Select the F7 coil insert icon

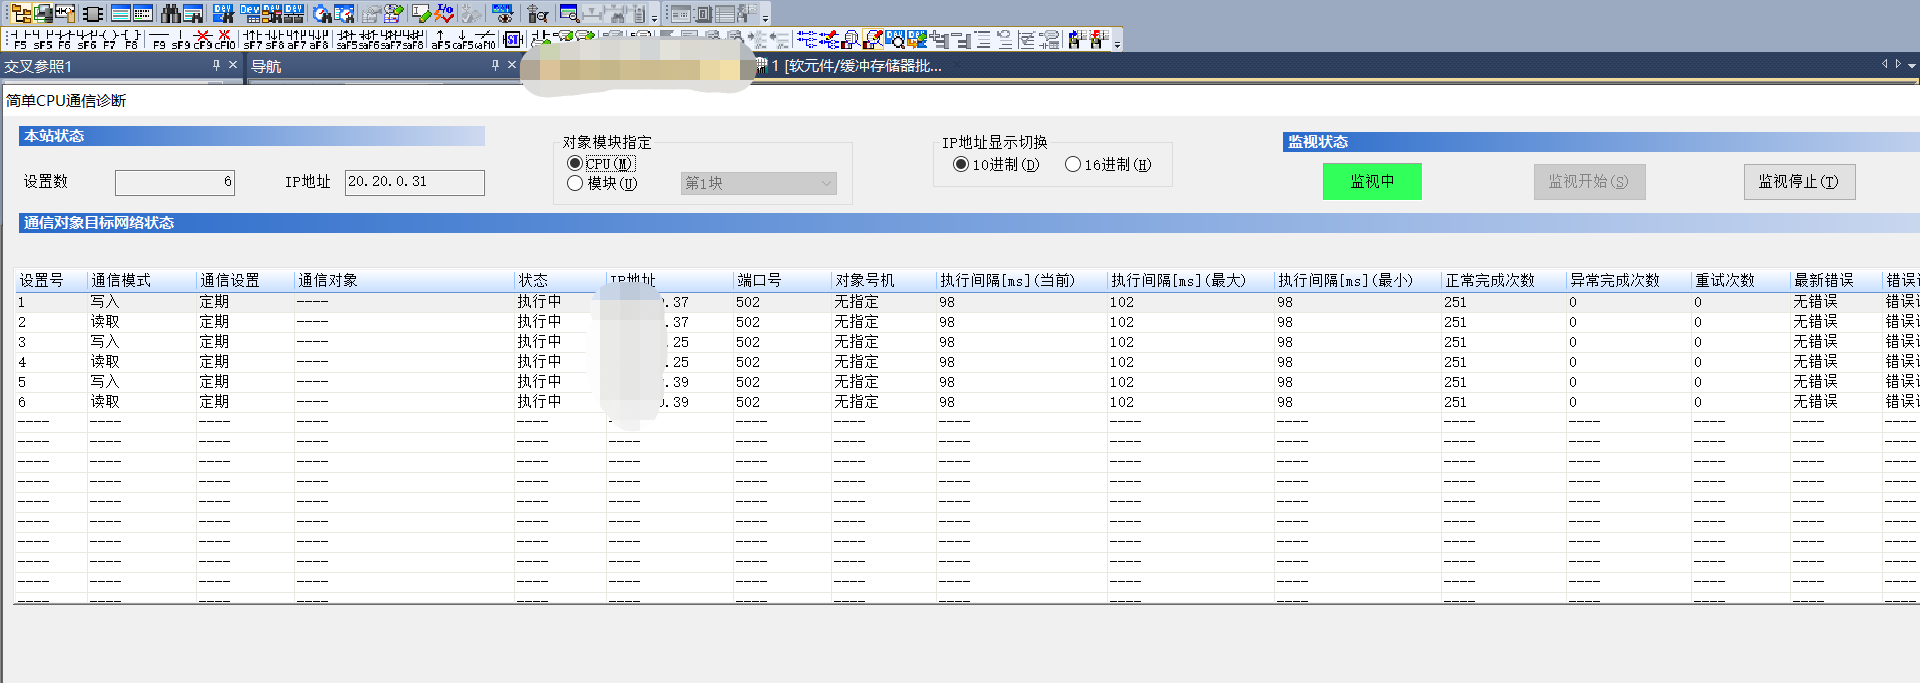[x=109, y=39]
